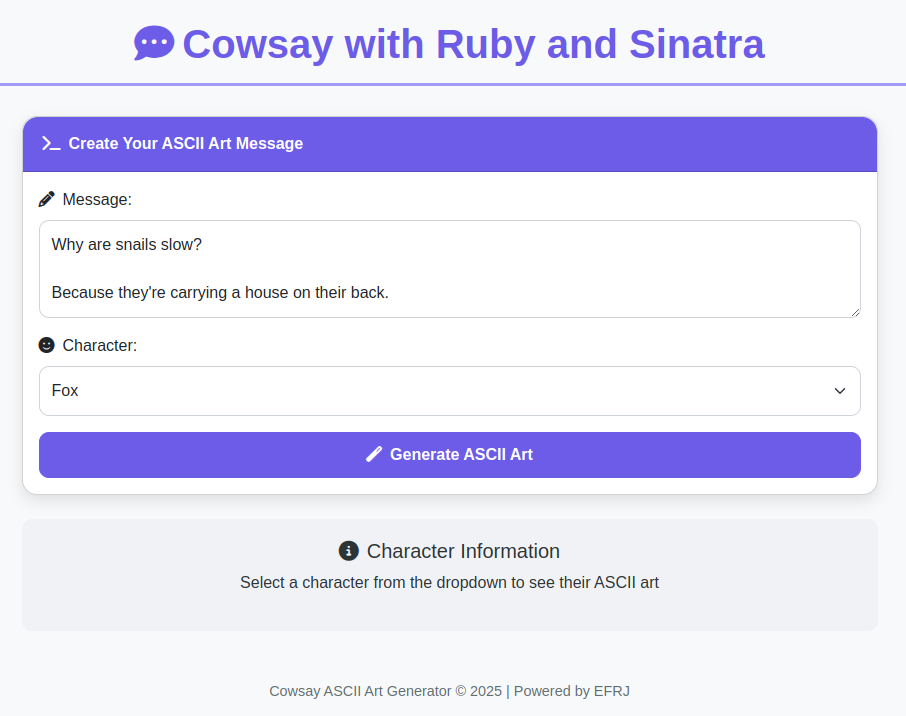Click the 'Create Your ASCII Art Message' header text
906x716 pixels.
pos(185,143)
